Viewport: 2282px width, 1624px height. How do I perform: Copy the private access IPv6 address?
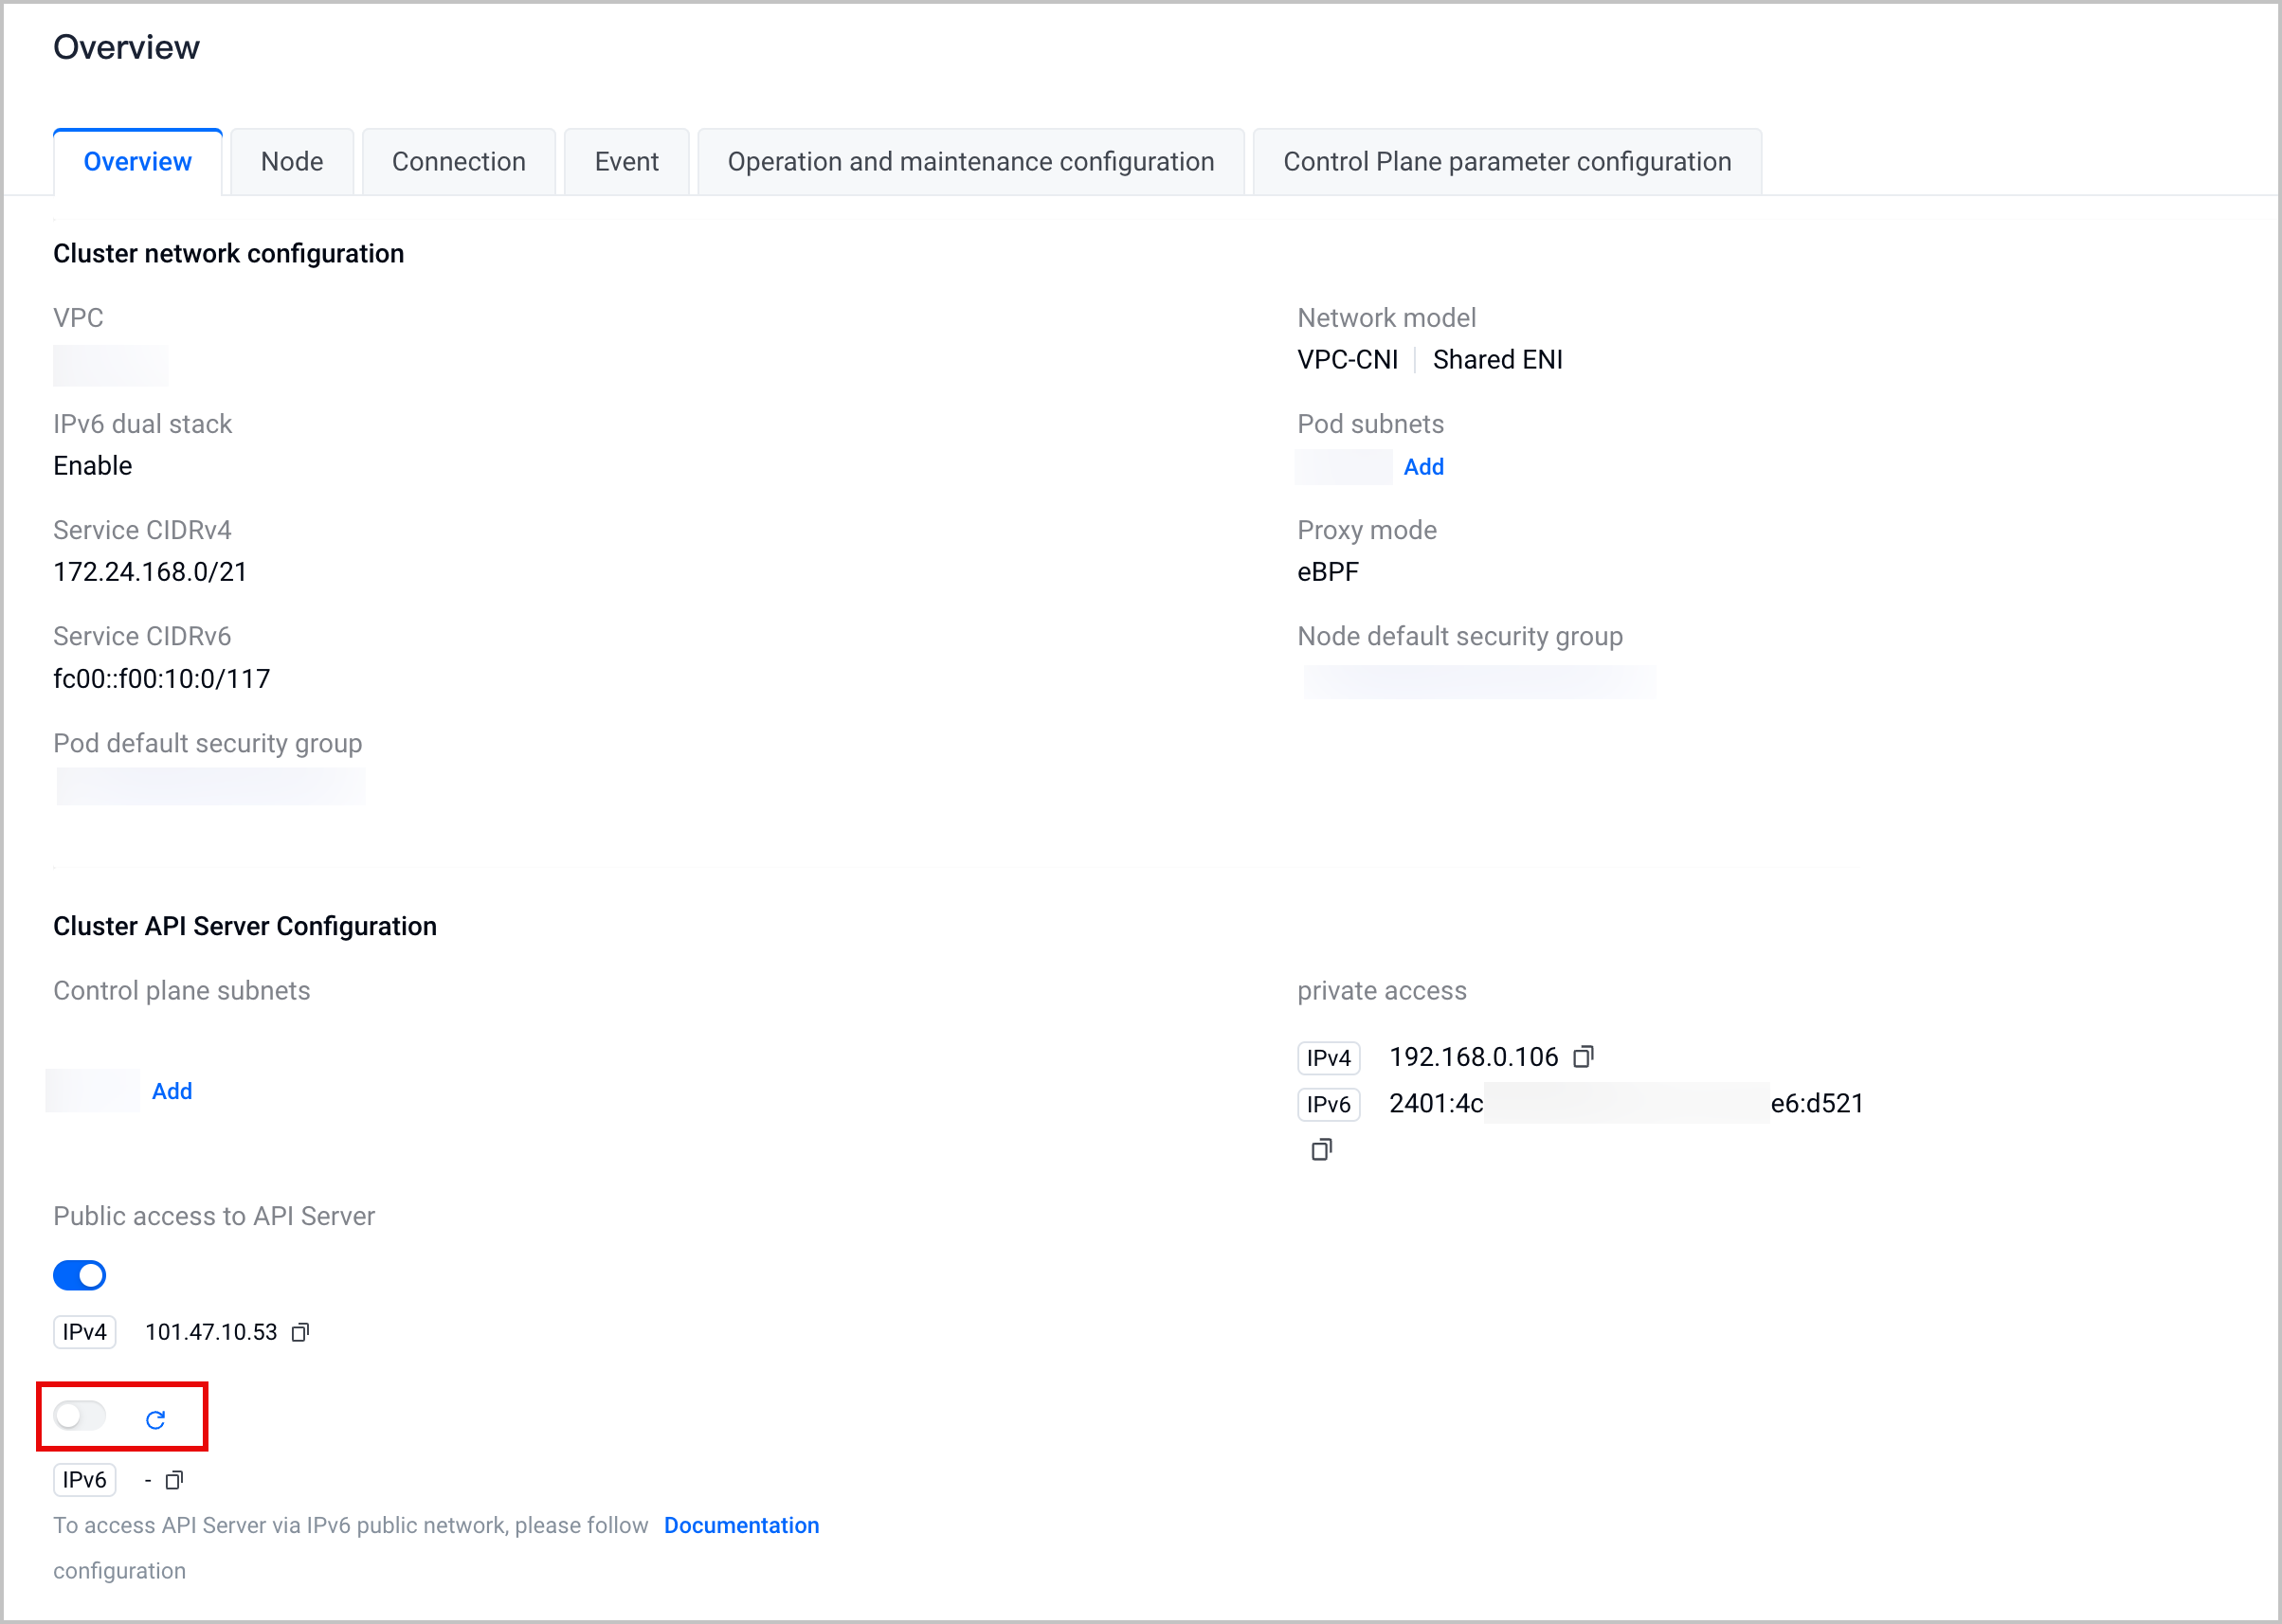pyautogui.click(x=1322, y=1150)
